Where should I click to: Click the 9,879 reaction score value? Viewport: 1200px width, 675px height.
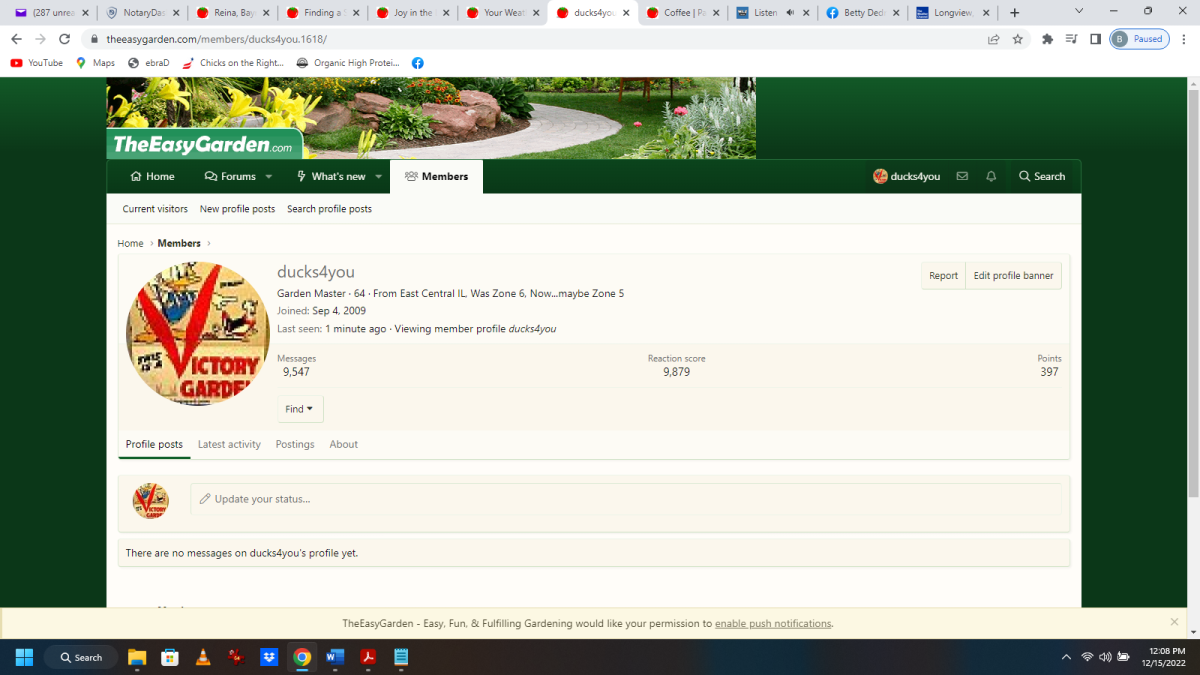pos(676,372)
